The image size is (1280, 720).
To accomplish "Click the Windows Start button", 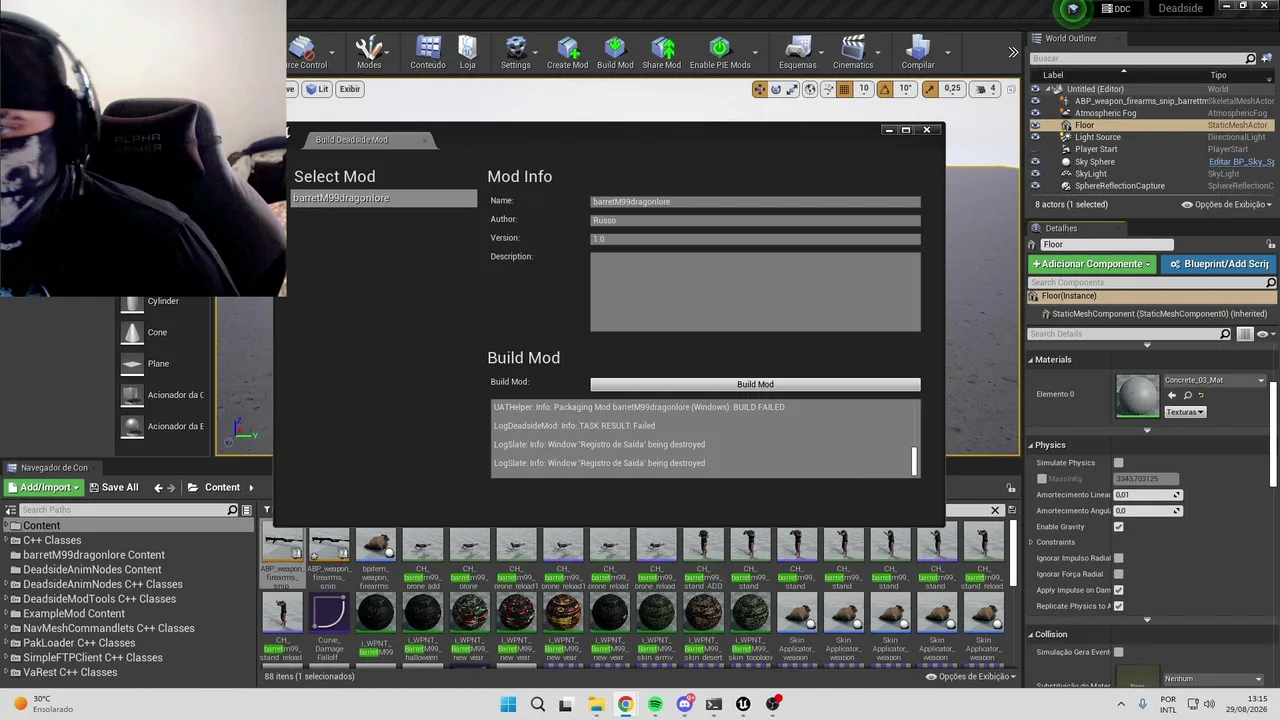I will click(x=508, y=704).
